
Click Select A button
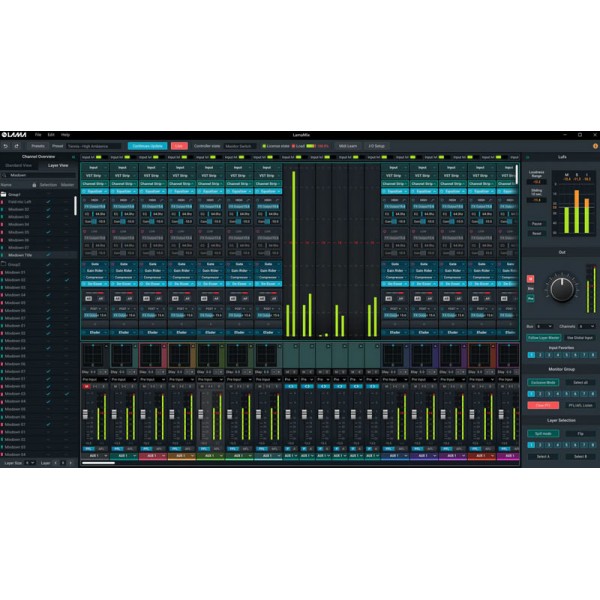click(543, 457)
